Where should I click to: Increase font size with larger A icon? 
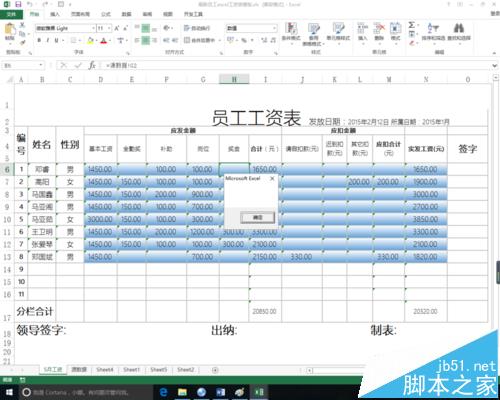pyautogui.click(x=117, y=28)
